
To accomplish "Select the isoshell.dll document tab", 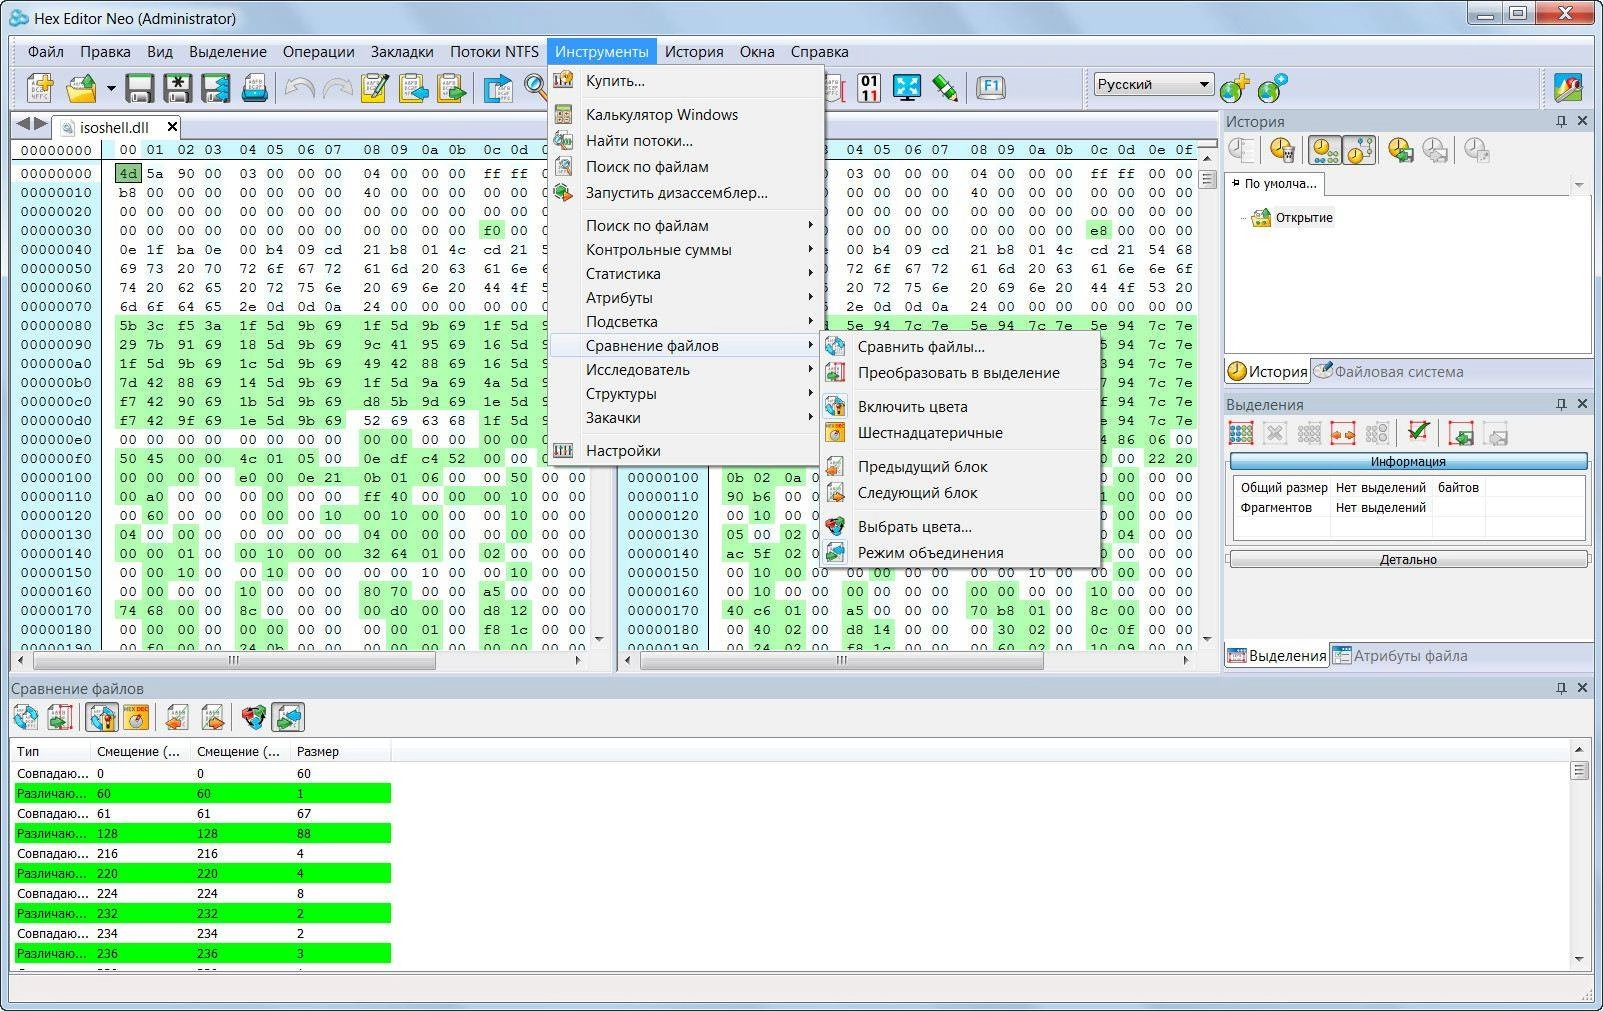I will coord(113,127).
